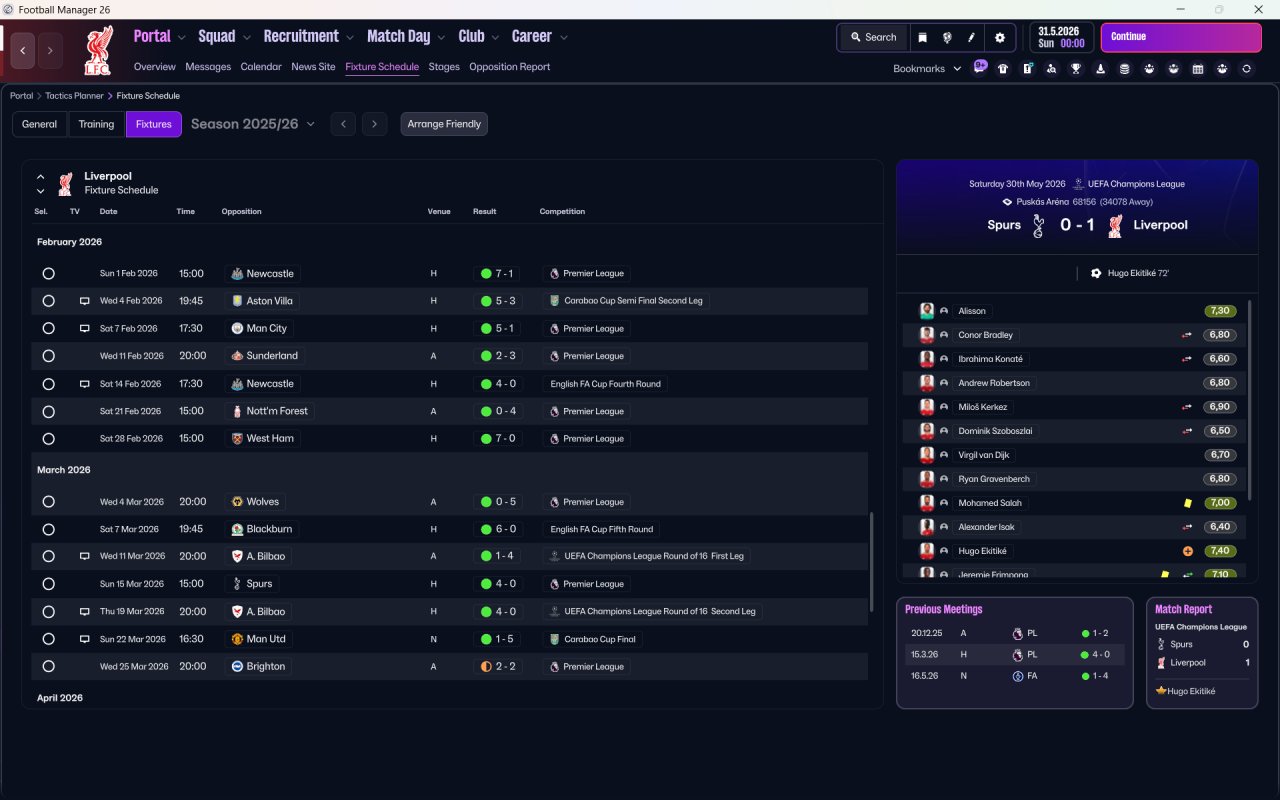Click the player ratings list scrollbar
The image size is (1280, 800).
click(1250, 400)
